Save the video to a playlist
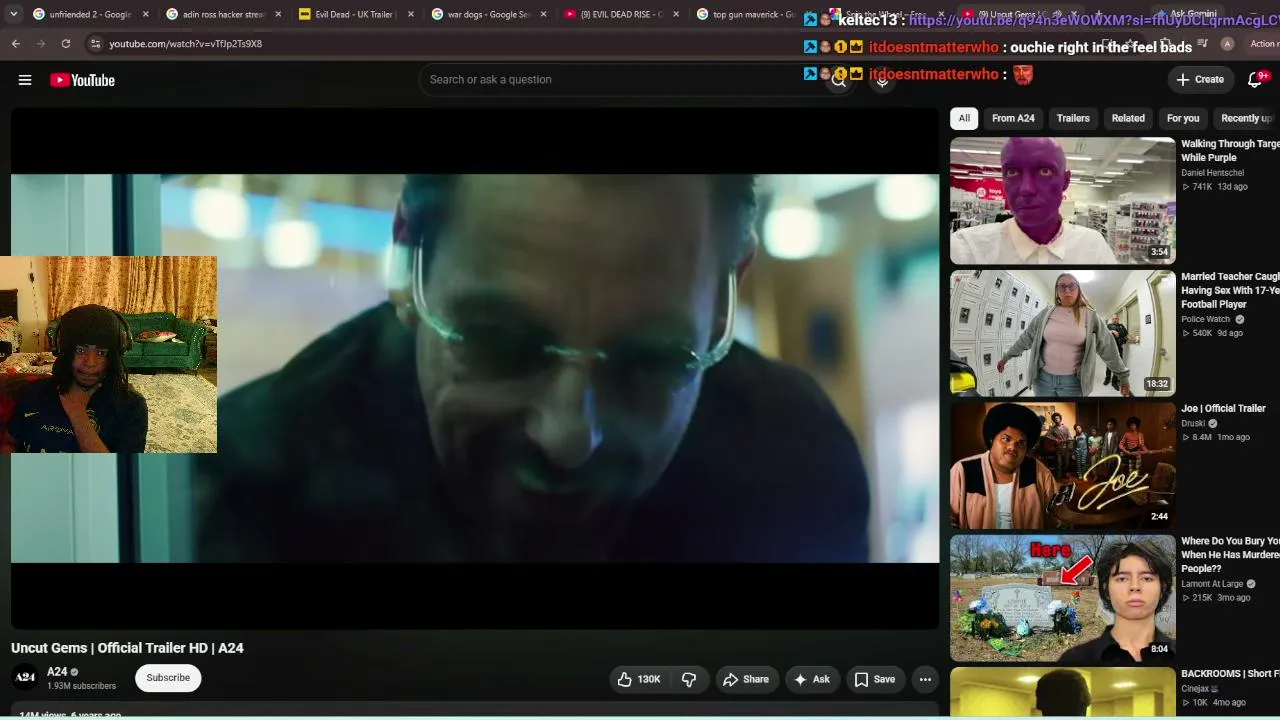The height and width of the screenshot is (720, 1280). coord(875,679)
